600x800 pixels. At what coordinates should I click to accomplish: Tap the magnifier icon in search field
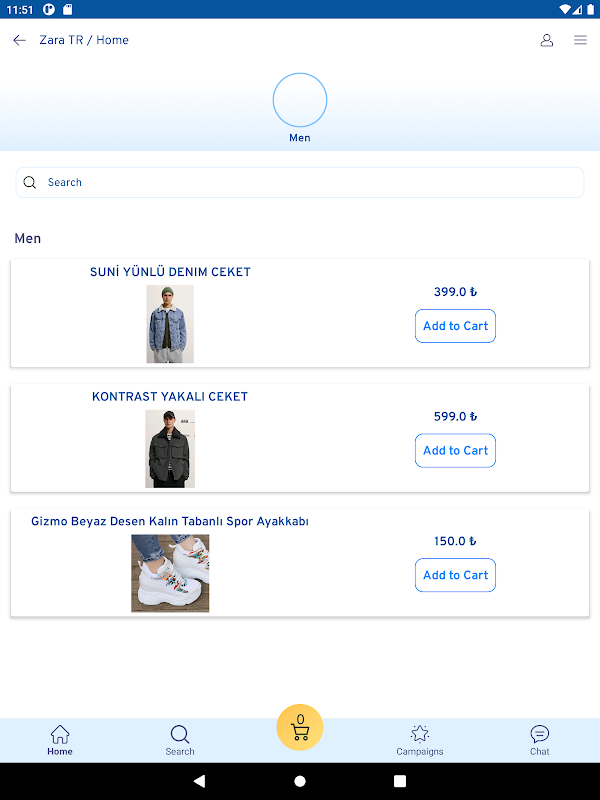[30, 183]
